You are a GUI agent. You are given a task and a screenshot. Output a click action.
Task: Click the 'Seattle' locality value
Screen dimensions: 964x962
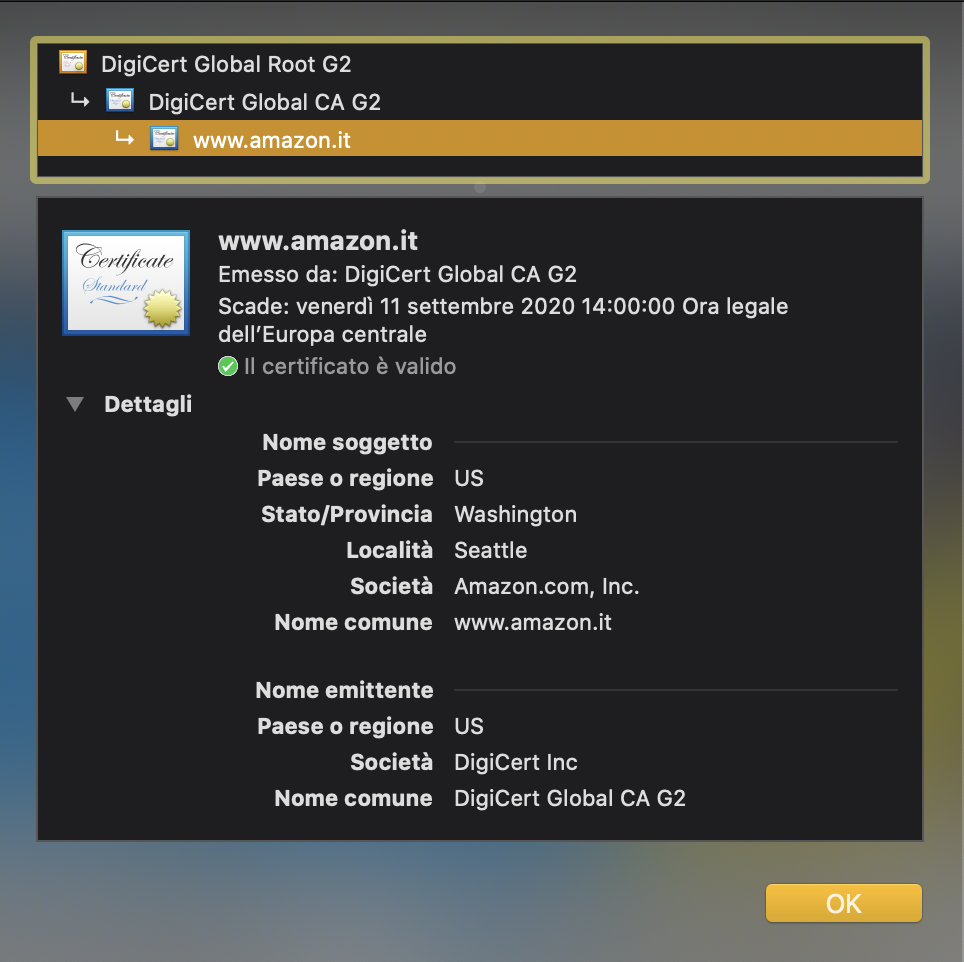point(490,550)
